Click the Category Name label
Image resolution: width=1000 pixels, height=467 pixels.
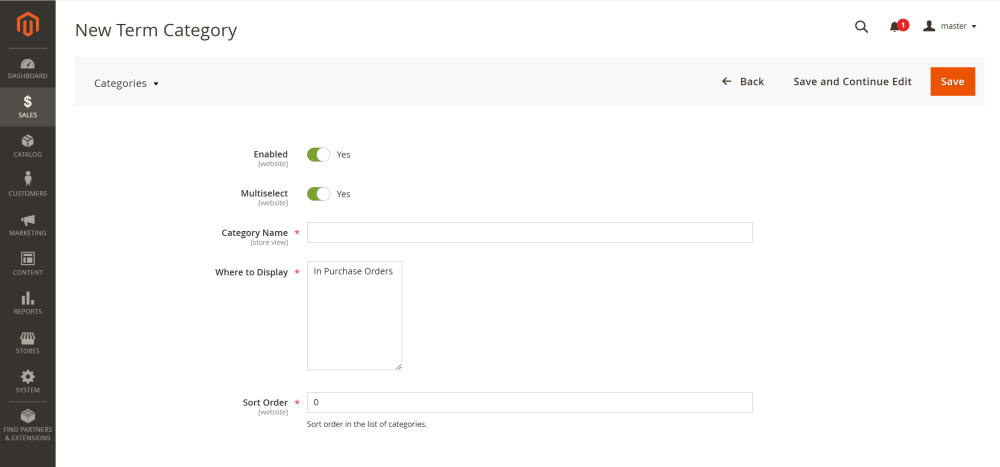[x=254, y=233]
